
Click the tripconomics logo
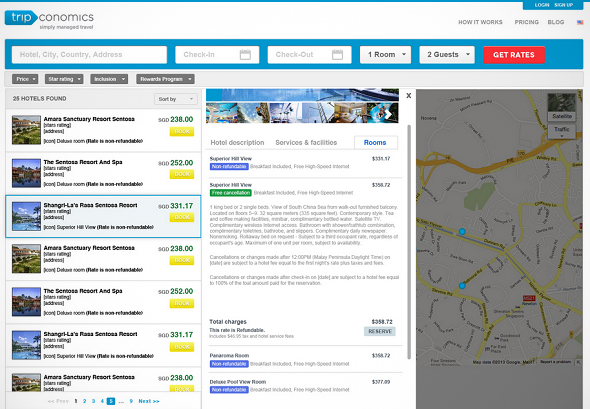pos(49,20)
